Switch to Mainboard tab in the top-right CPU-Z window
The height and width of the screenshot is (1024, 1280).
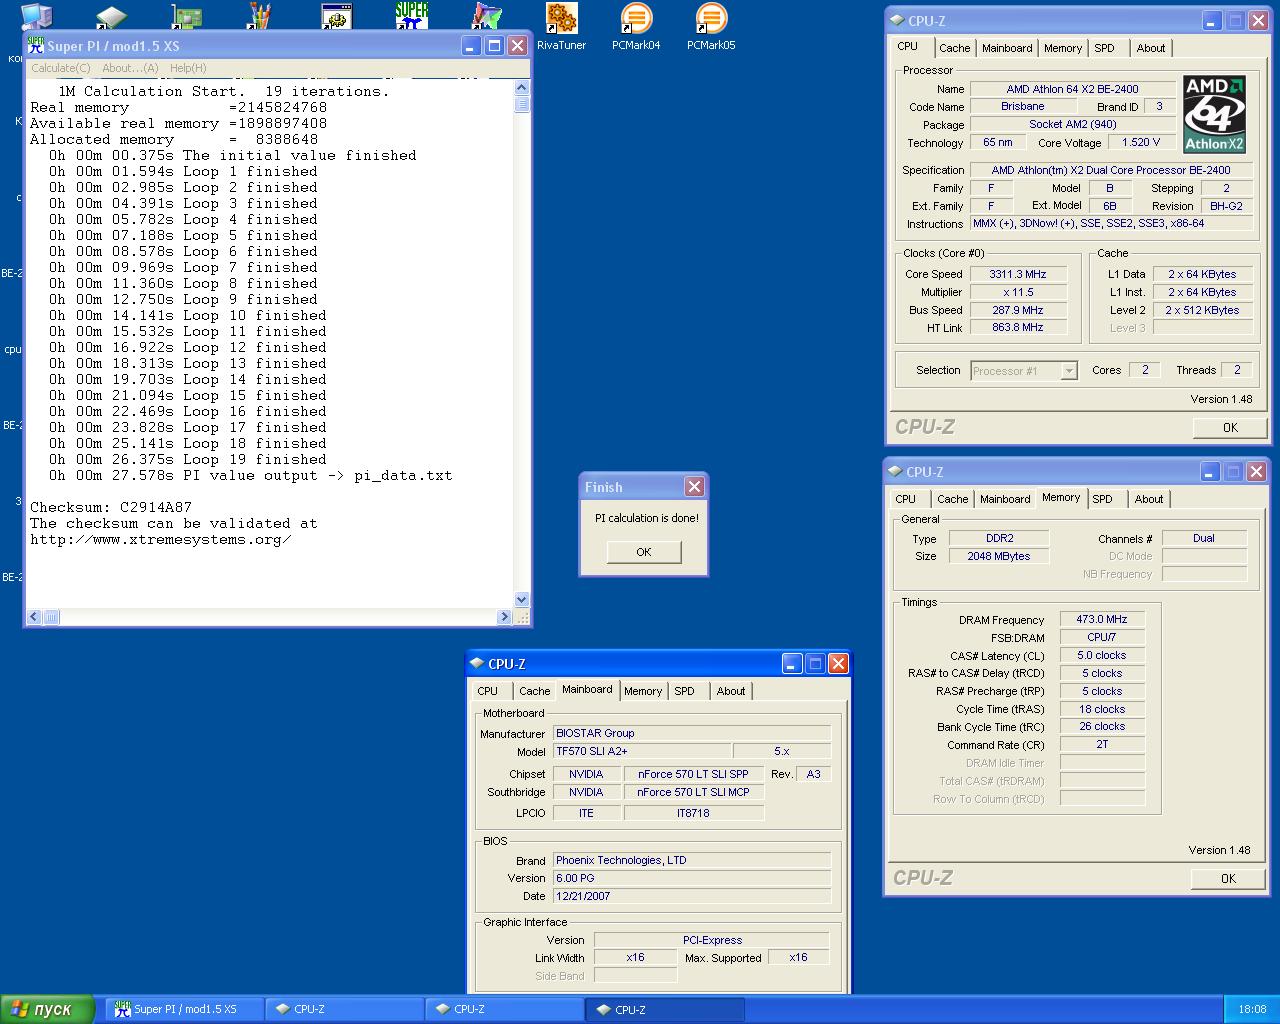pos(1007,48)
